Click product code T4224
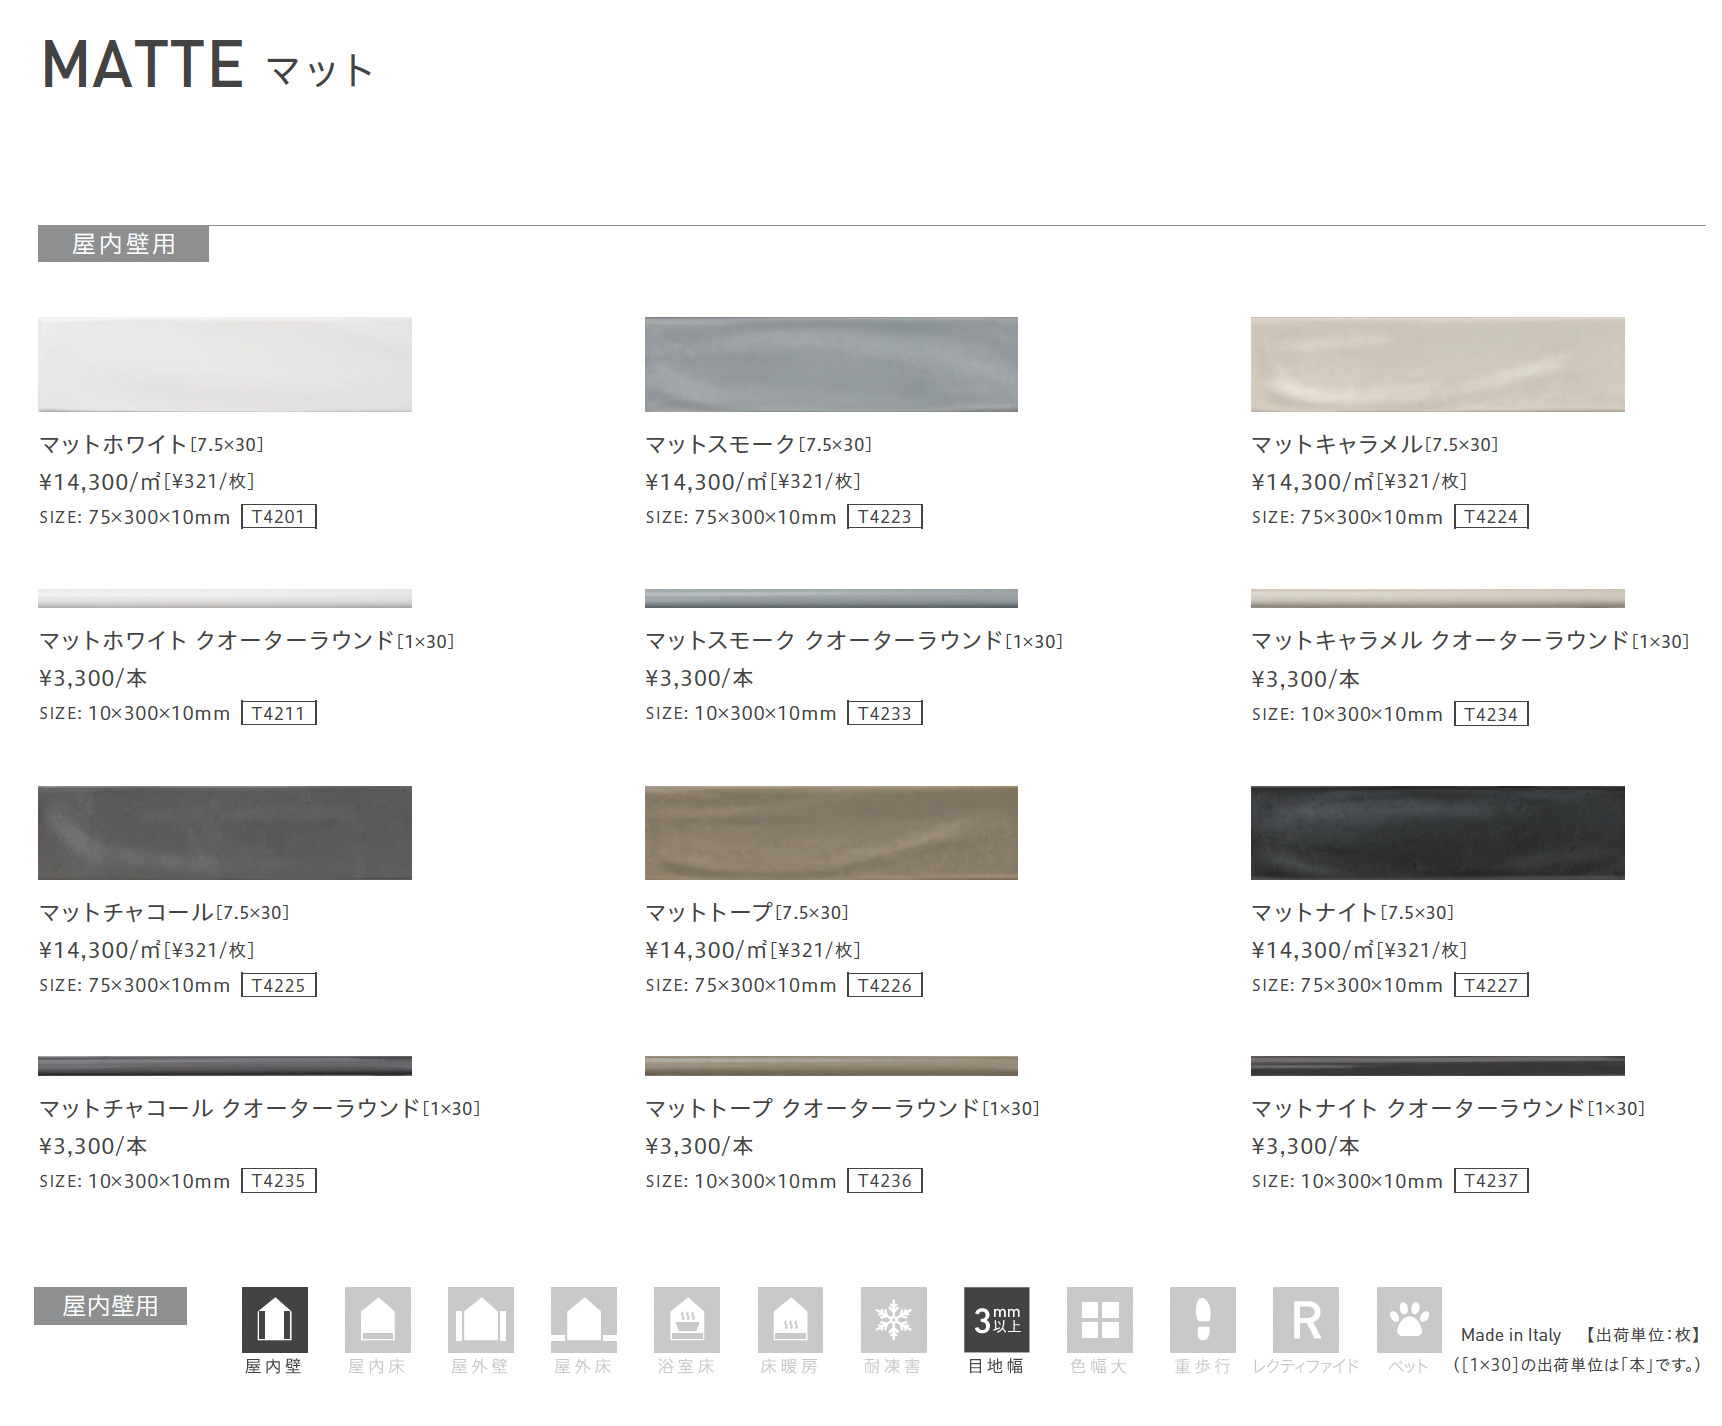This screenshot has height=1426, width=1722. [1490, 517]
